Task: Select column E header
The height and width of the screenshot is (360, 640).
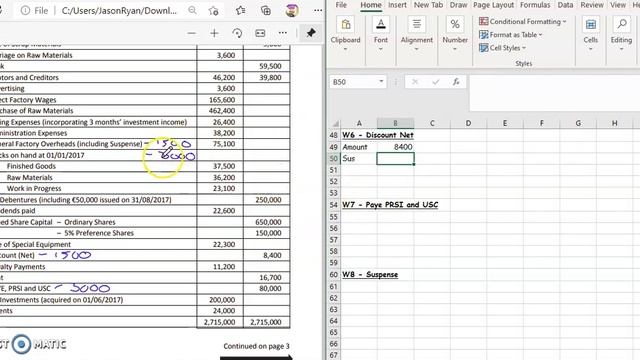Action: pyautogui.click(x=505, y=123)
